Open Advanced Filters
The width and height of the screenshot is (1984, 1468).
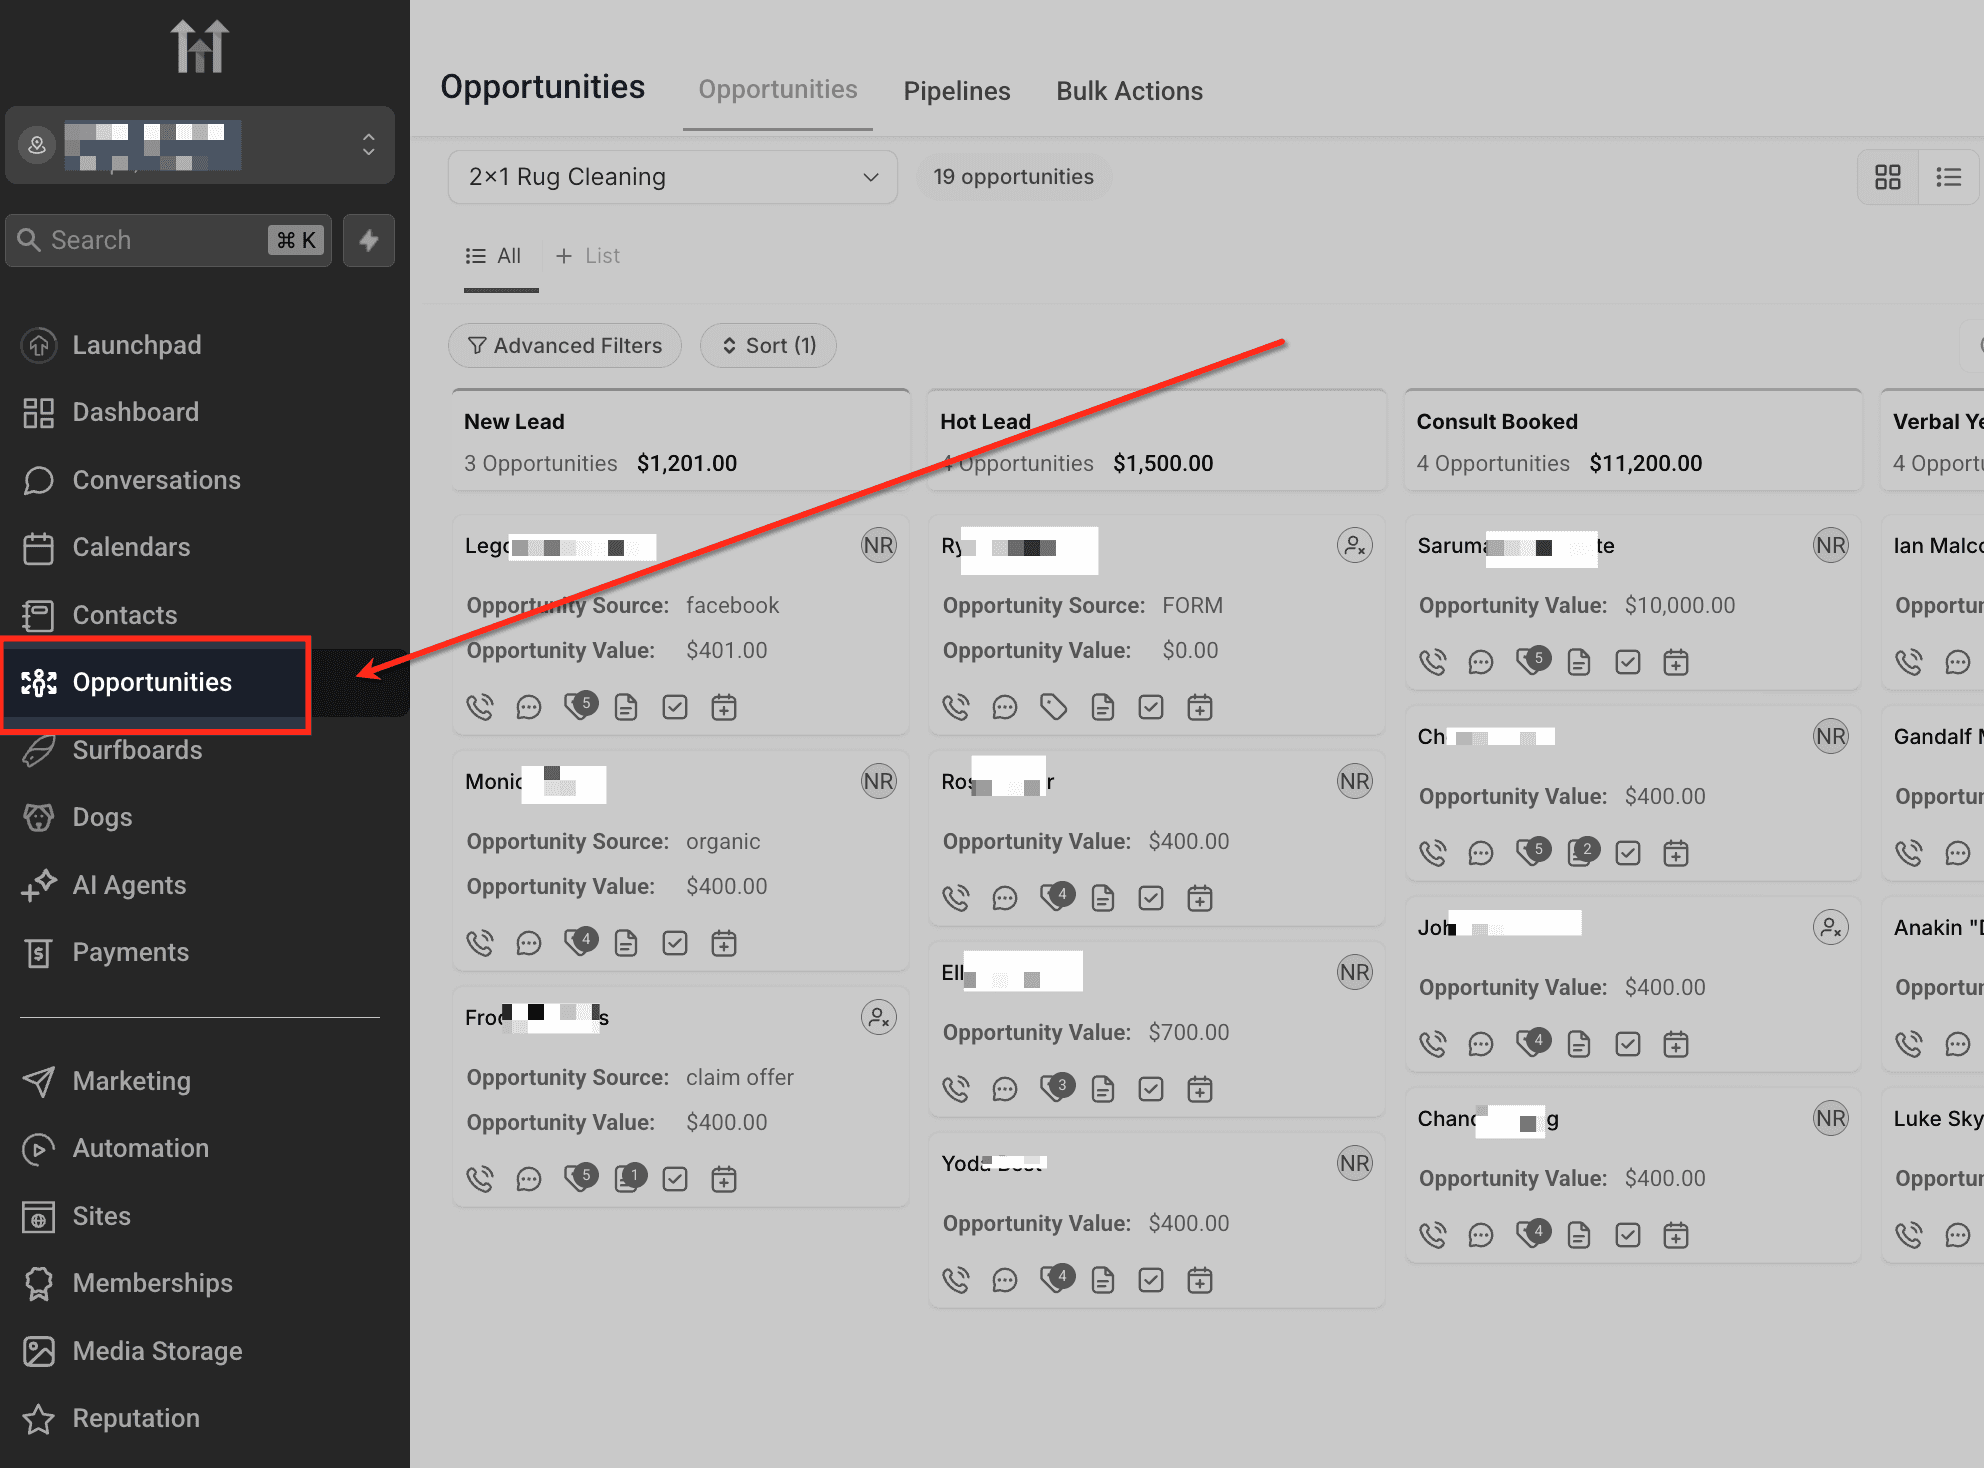[x=565, y=346]
